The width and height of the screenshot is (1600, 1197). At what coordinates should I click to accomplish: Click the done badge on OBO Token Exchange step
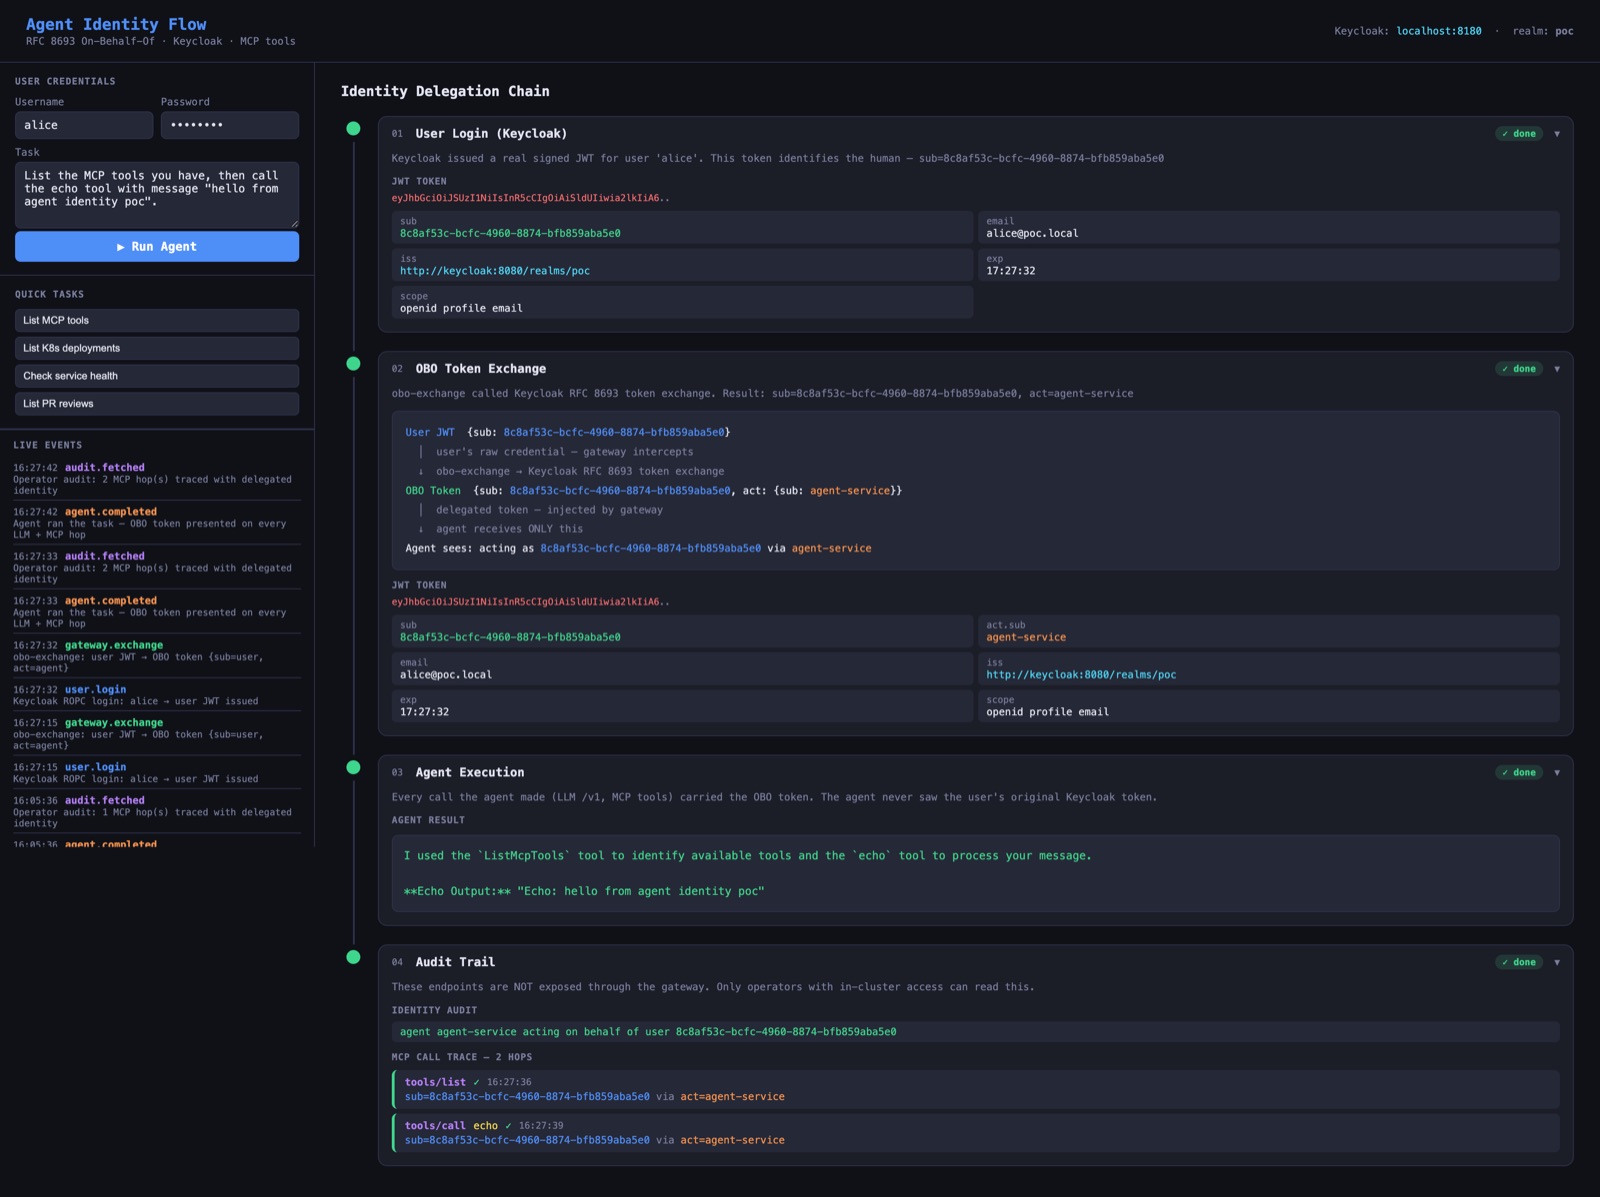tap(1519, 369)
